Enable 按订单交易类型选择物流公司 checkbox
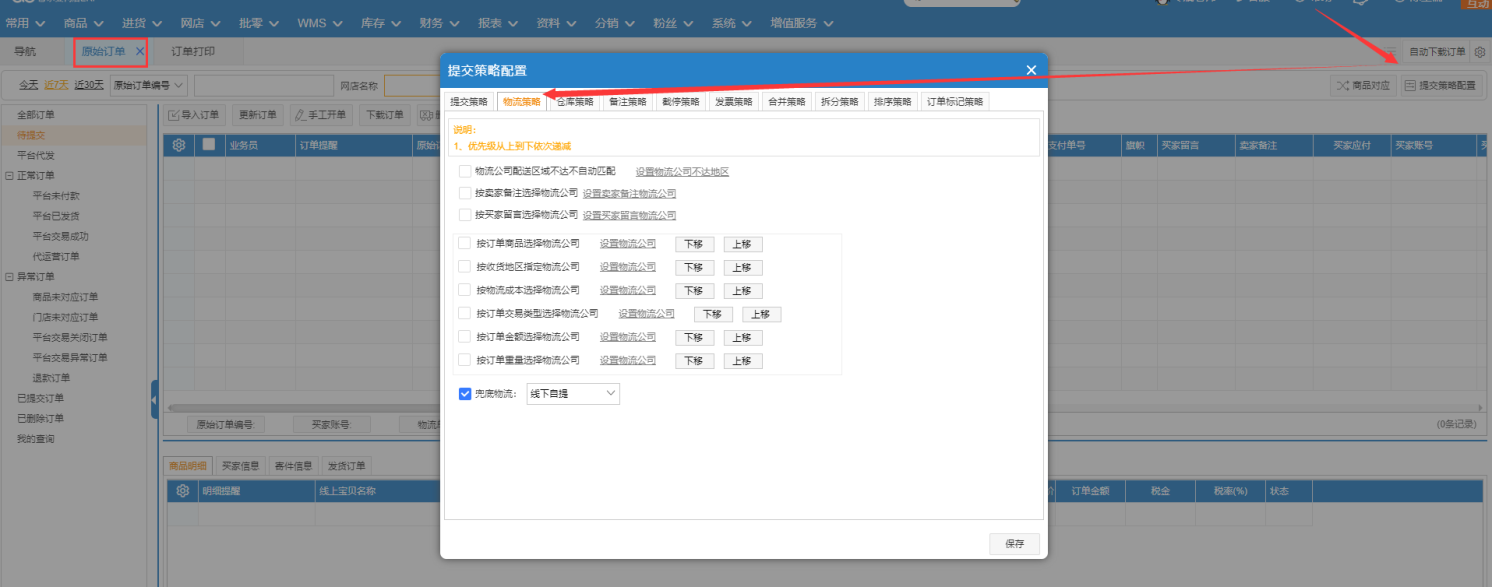1492x587 pixels. [x=464, y=314]
